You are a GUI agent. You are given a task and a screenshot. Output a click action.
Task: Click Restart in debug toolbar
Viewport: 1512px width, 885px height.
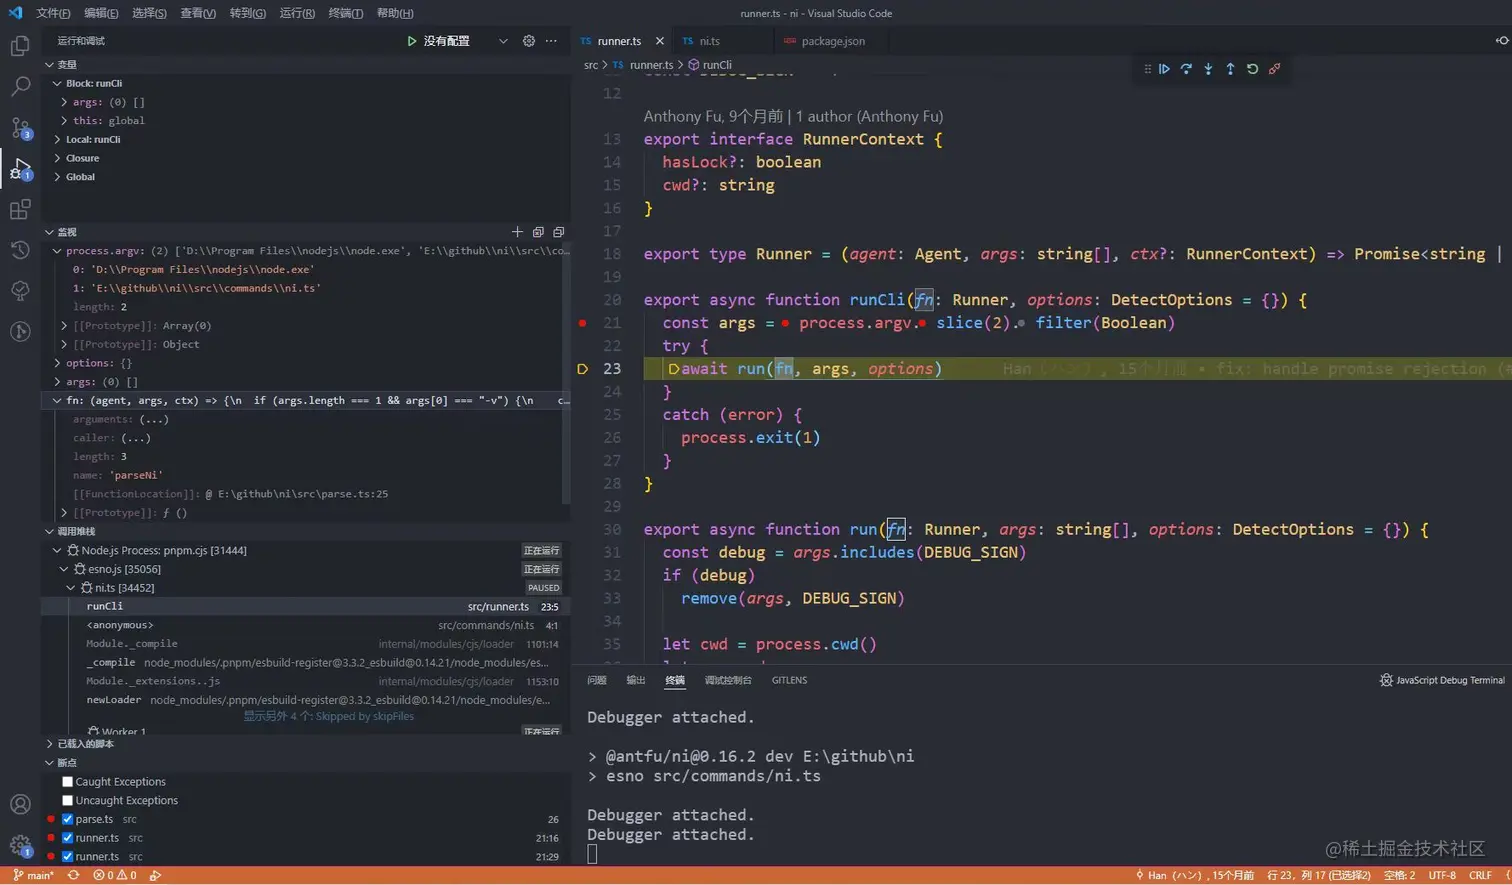1252,69
